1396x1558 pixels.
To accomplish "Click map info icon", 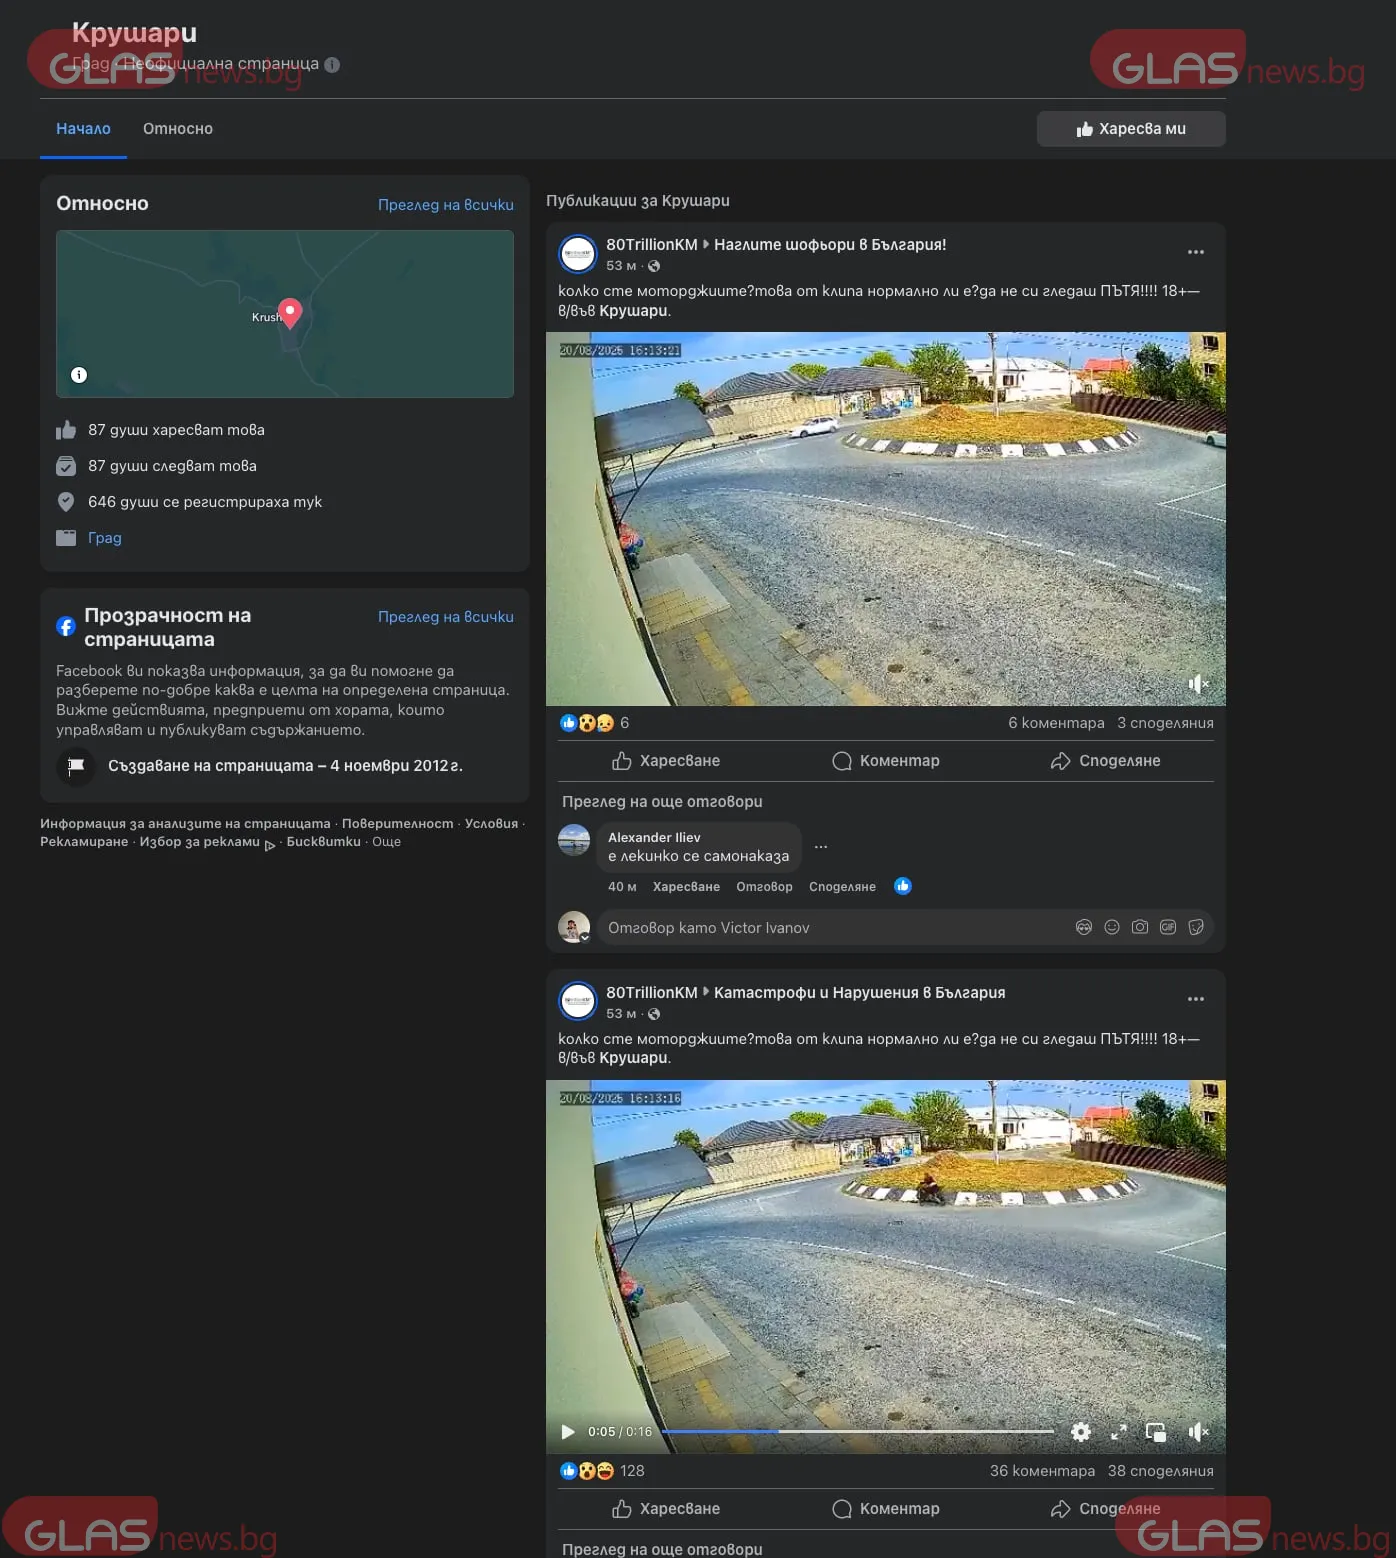I will (79, 375).
